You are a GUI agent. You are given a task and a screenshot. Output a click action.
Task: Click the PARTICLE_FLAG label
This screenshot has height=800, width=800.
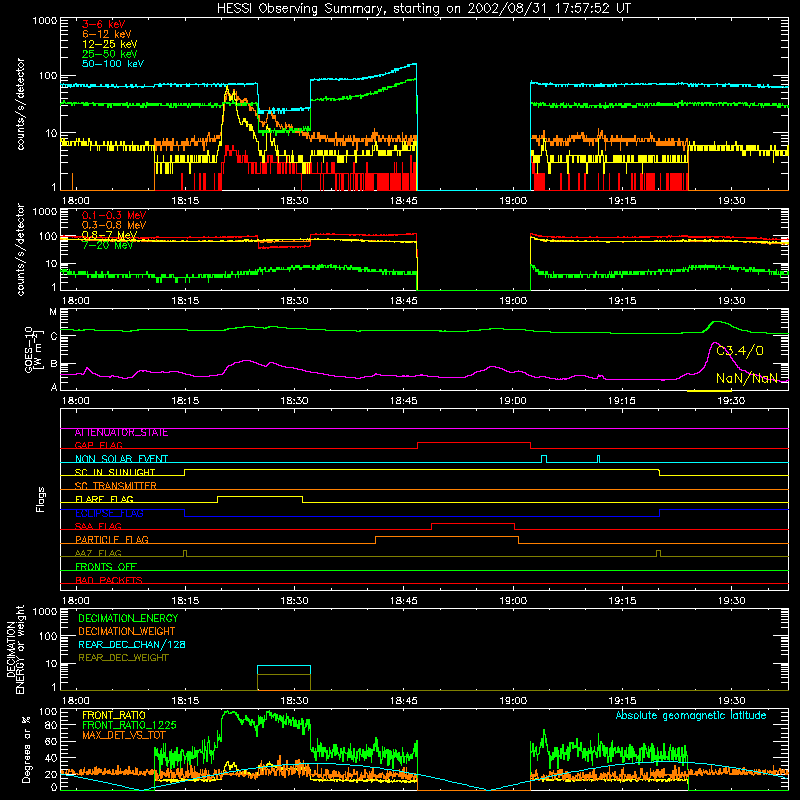(x=112, y=540)
